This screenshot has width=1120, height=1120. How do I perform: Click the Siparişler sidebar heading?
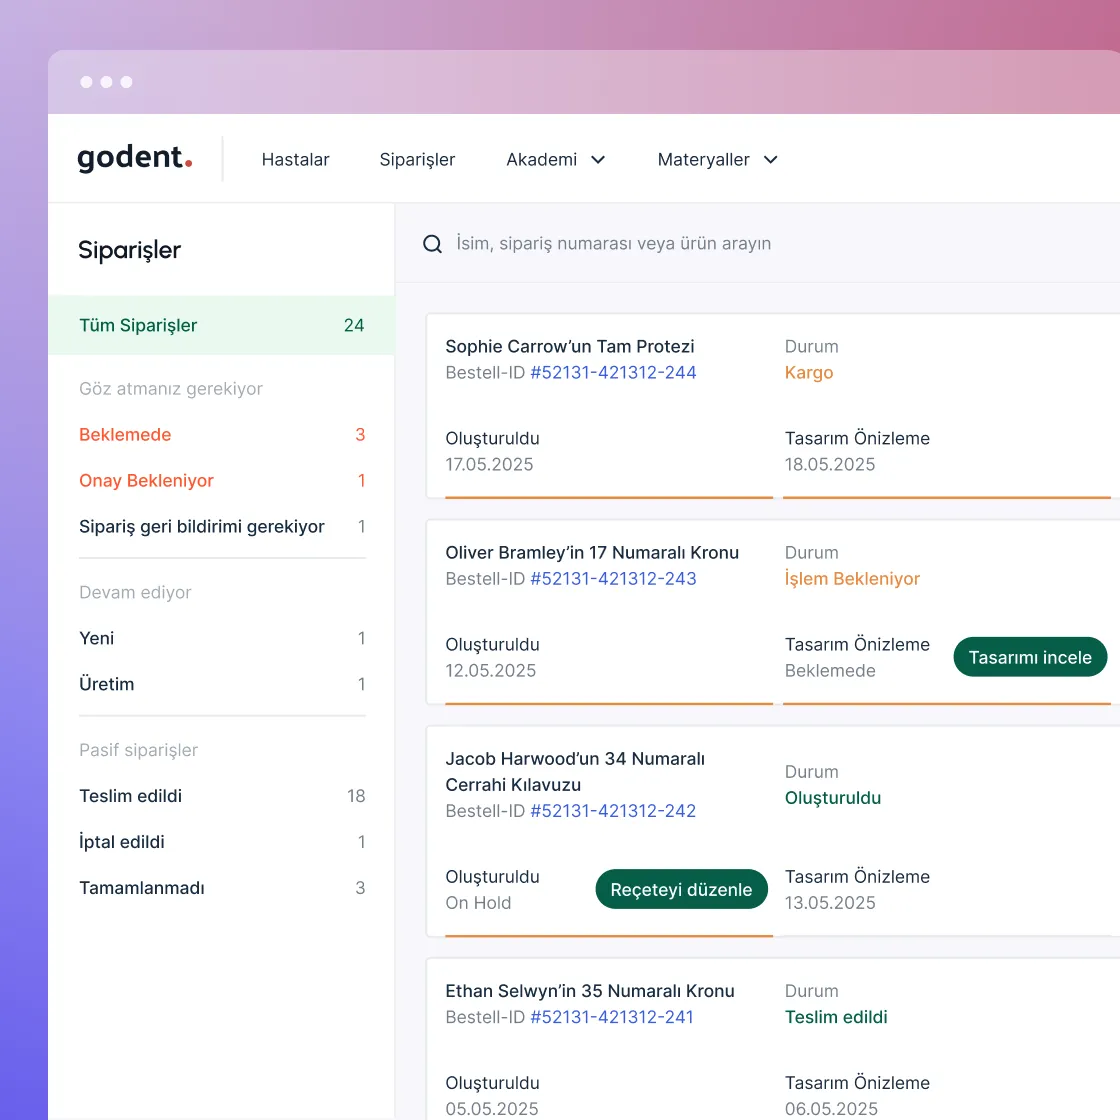click(x=129, y=250)
